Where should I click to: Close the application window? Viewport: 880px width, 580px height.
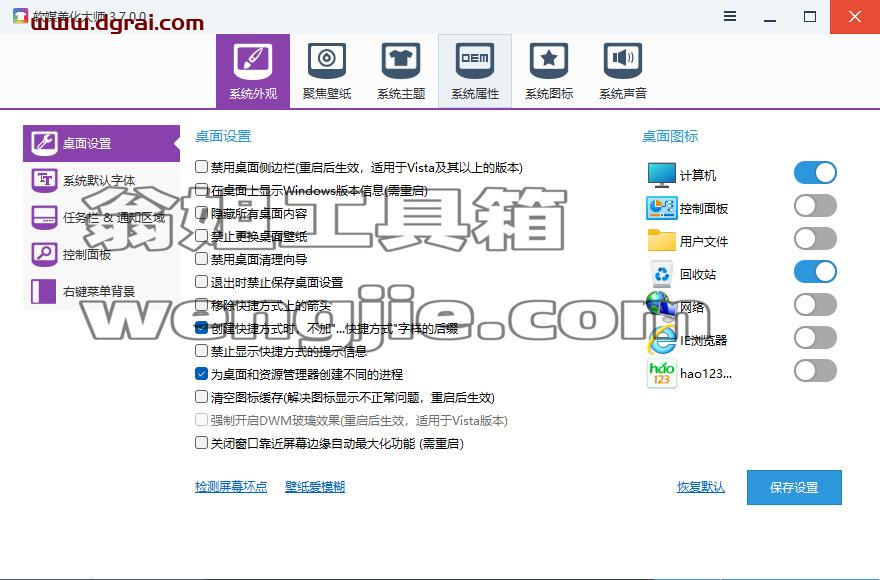pos(855,16)
